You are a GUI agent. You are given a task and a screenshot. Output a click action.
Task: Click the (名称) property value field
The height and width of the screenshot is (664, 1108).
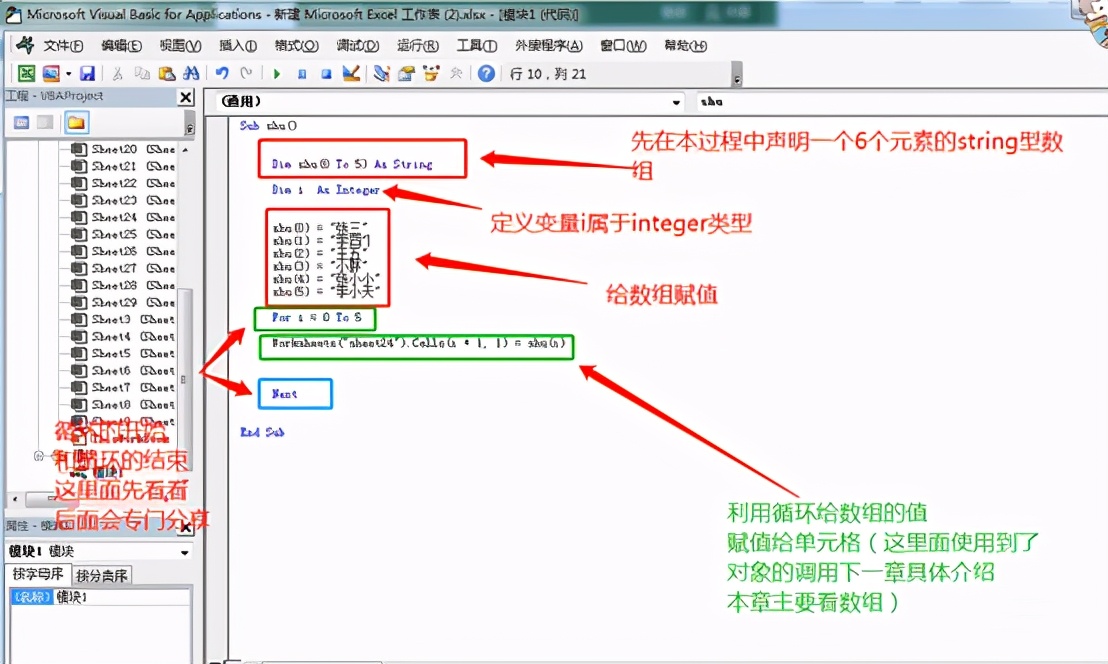click(x=122, y=597)
